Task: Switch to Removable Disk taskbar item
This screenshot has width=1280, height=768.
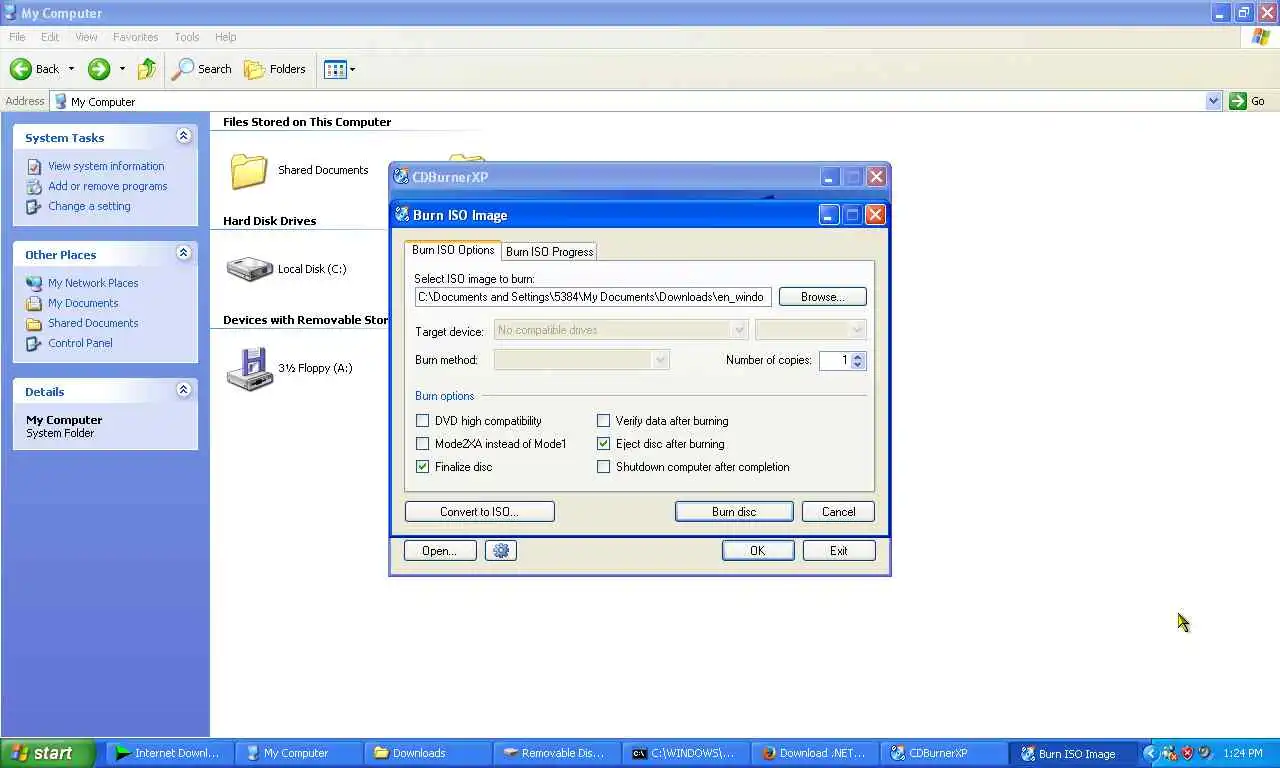Action: 557,753
